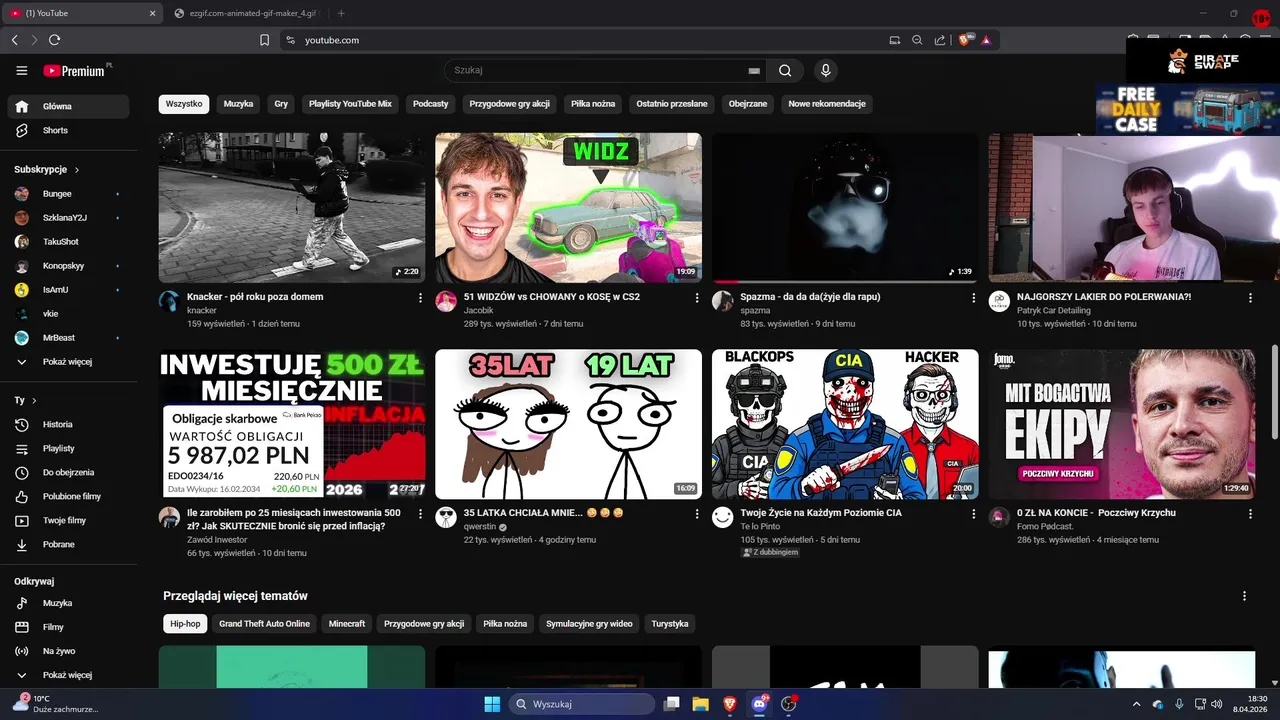Open Główna home in sidebar
The image size is (1280, 720).
(68, 106)
